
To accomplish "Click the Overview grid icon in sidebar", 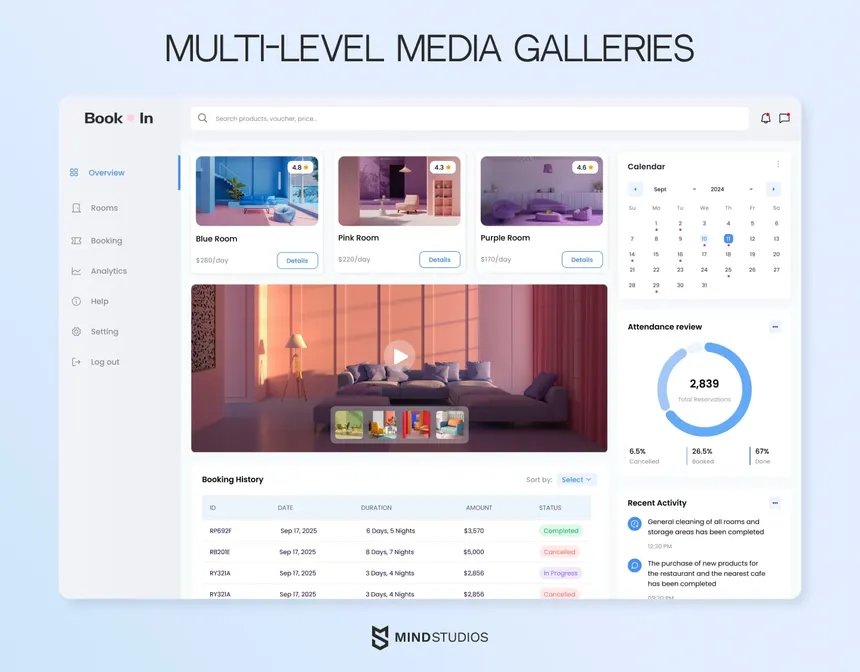I will [x=74, y=172].
